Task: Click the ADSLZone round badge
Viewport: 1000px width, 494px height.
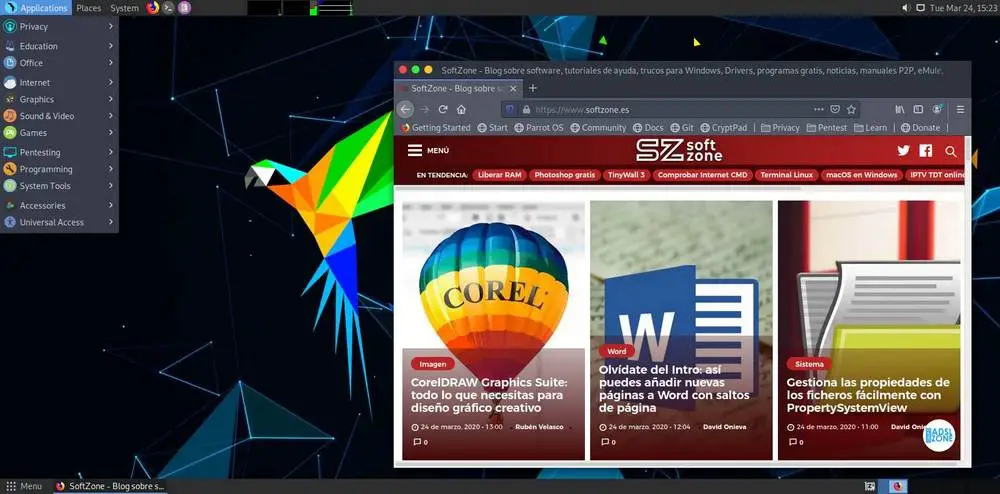Action: point(939,436)
